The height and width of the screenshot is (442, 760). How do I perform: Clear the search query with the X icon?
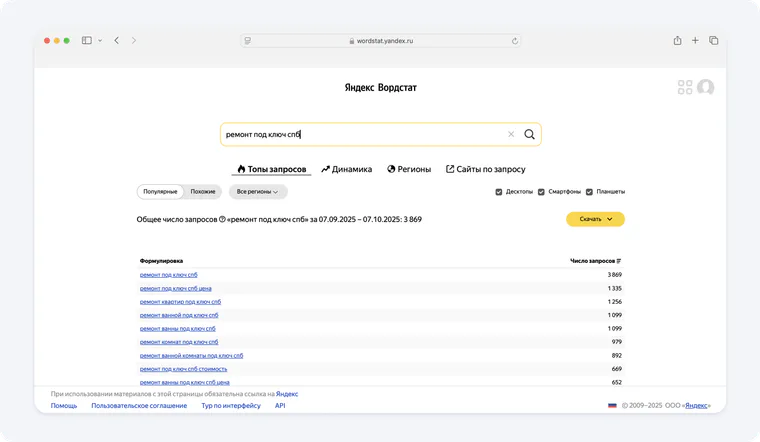[511, 134]
